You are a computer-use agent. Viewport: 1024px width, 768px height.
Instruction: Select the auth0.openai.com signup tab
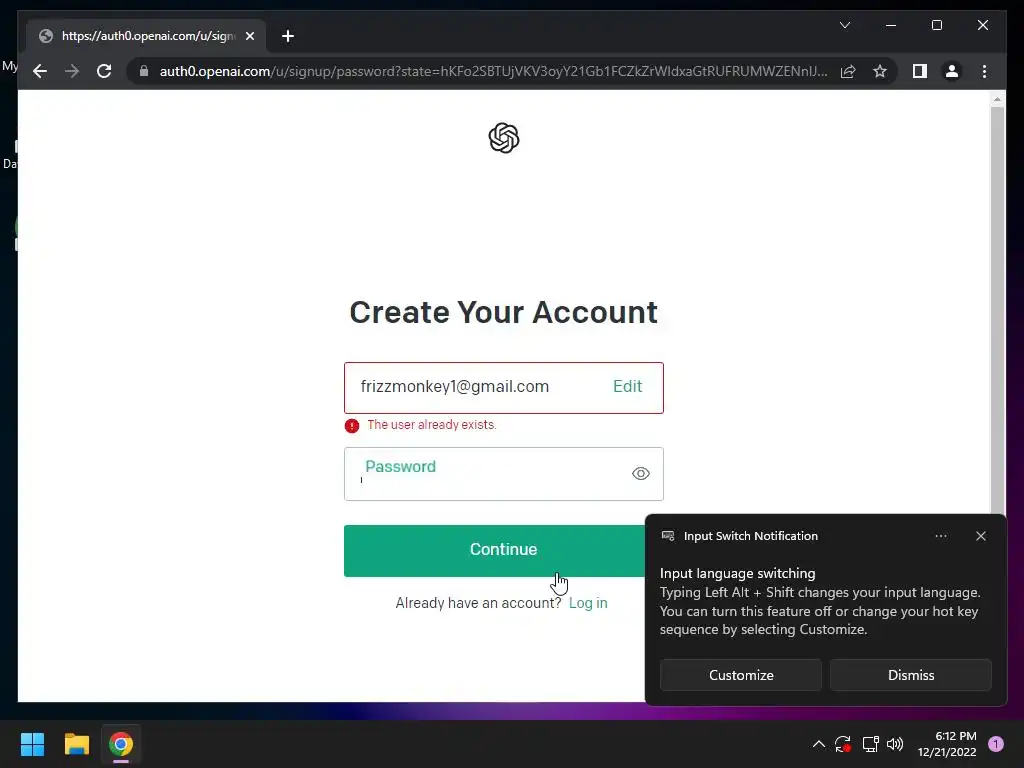click(x=146, y=36)
